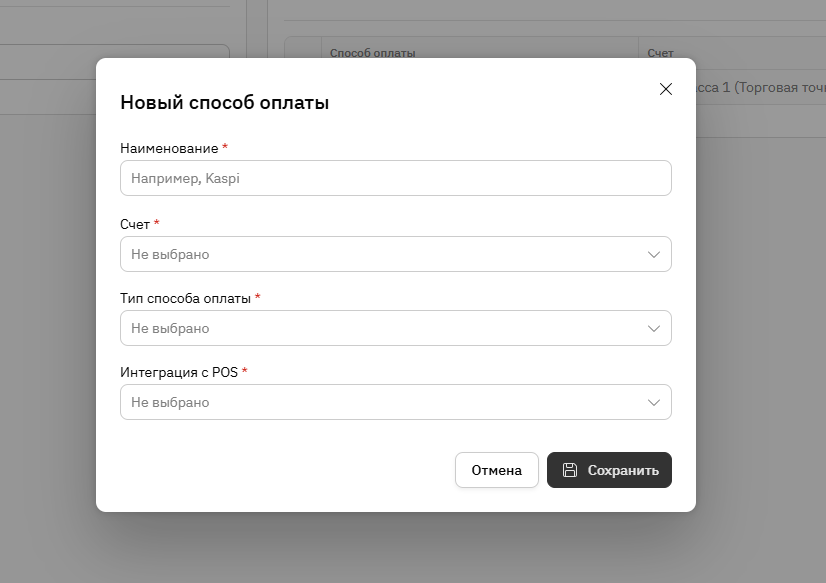Click the Способ оплаты column header
826x583 pixels.
pos(372,52)
